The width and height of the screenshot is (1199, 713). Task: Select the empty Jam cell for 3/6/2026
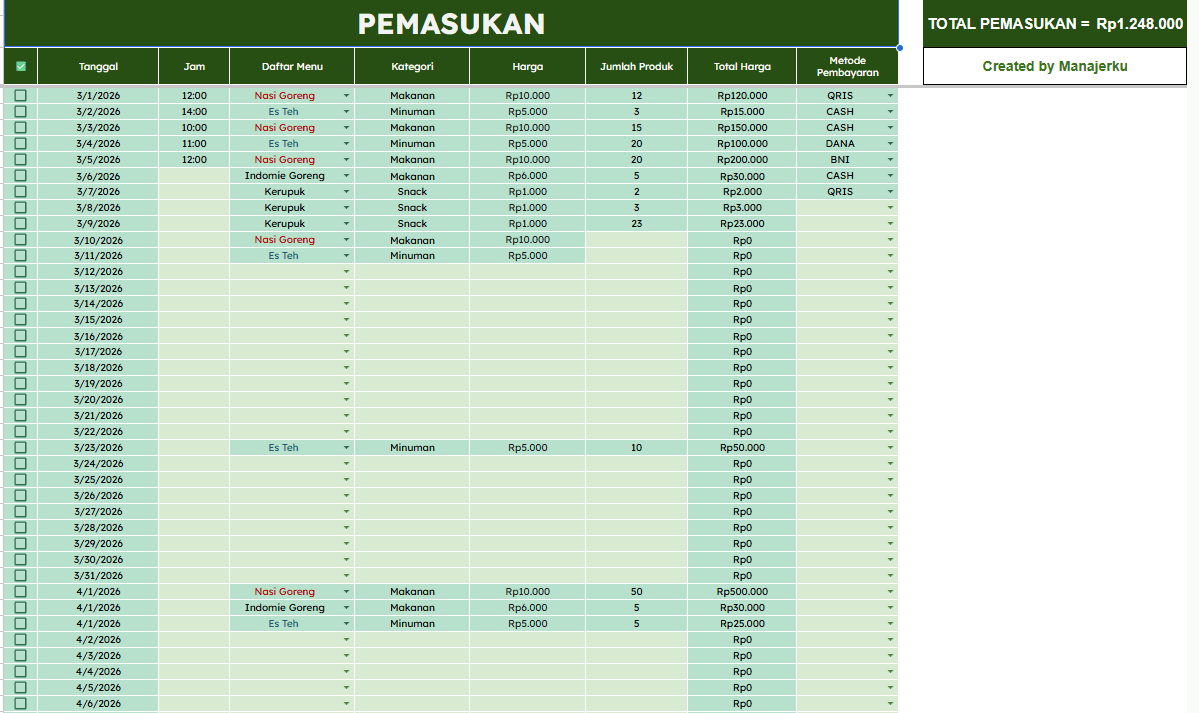[x=194, y=176]
